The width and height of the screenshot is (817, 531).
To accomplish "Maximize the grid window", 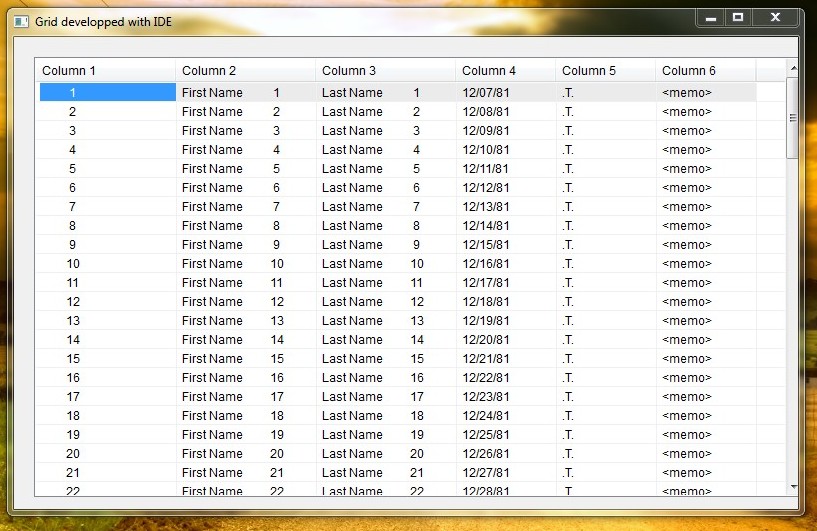I will coord(738,17).
